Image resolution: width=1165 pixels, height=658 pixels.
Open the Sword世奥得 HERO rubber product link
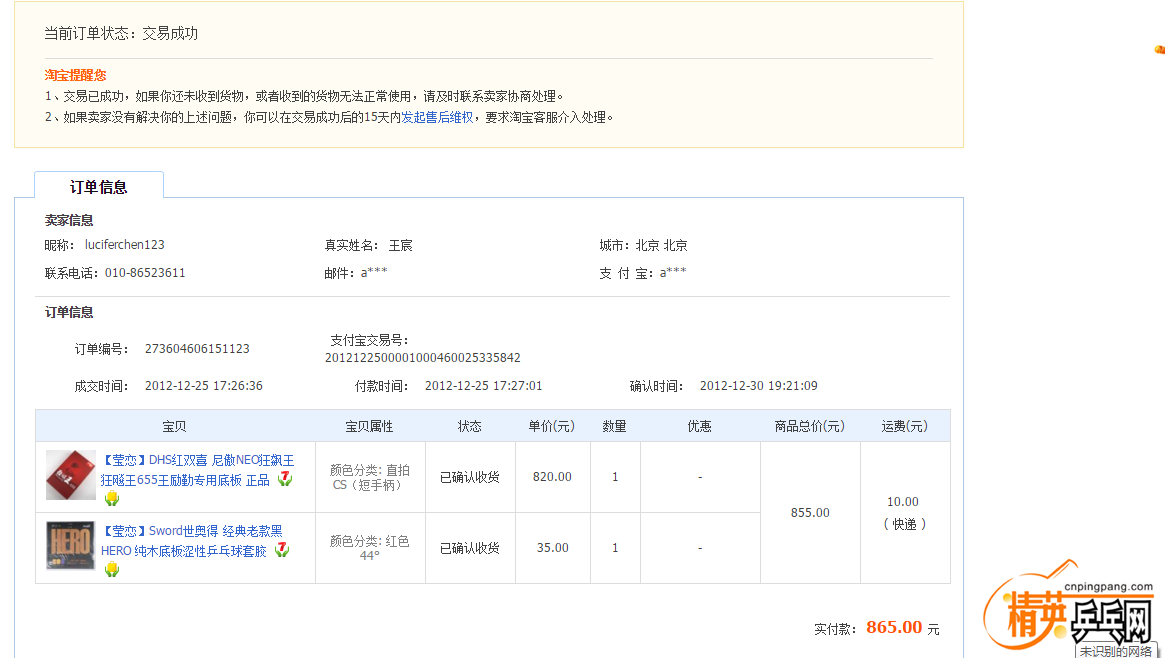tap(192, 541)
